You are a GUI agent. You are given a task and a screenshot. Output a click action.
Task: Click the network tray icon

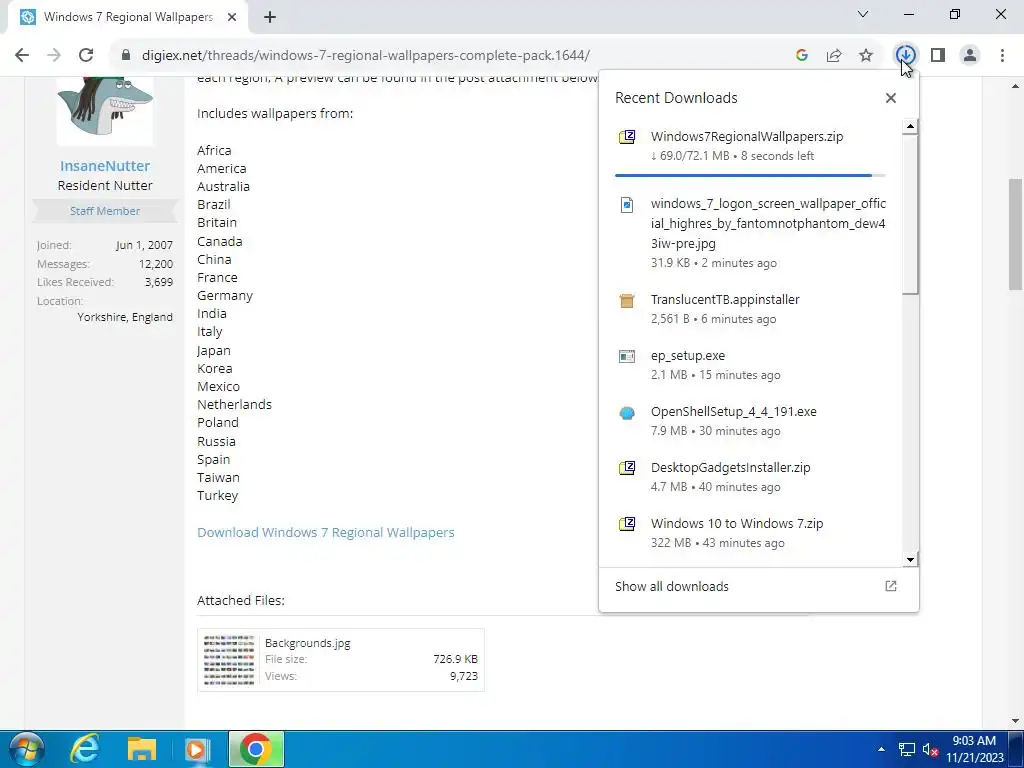906,750
